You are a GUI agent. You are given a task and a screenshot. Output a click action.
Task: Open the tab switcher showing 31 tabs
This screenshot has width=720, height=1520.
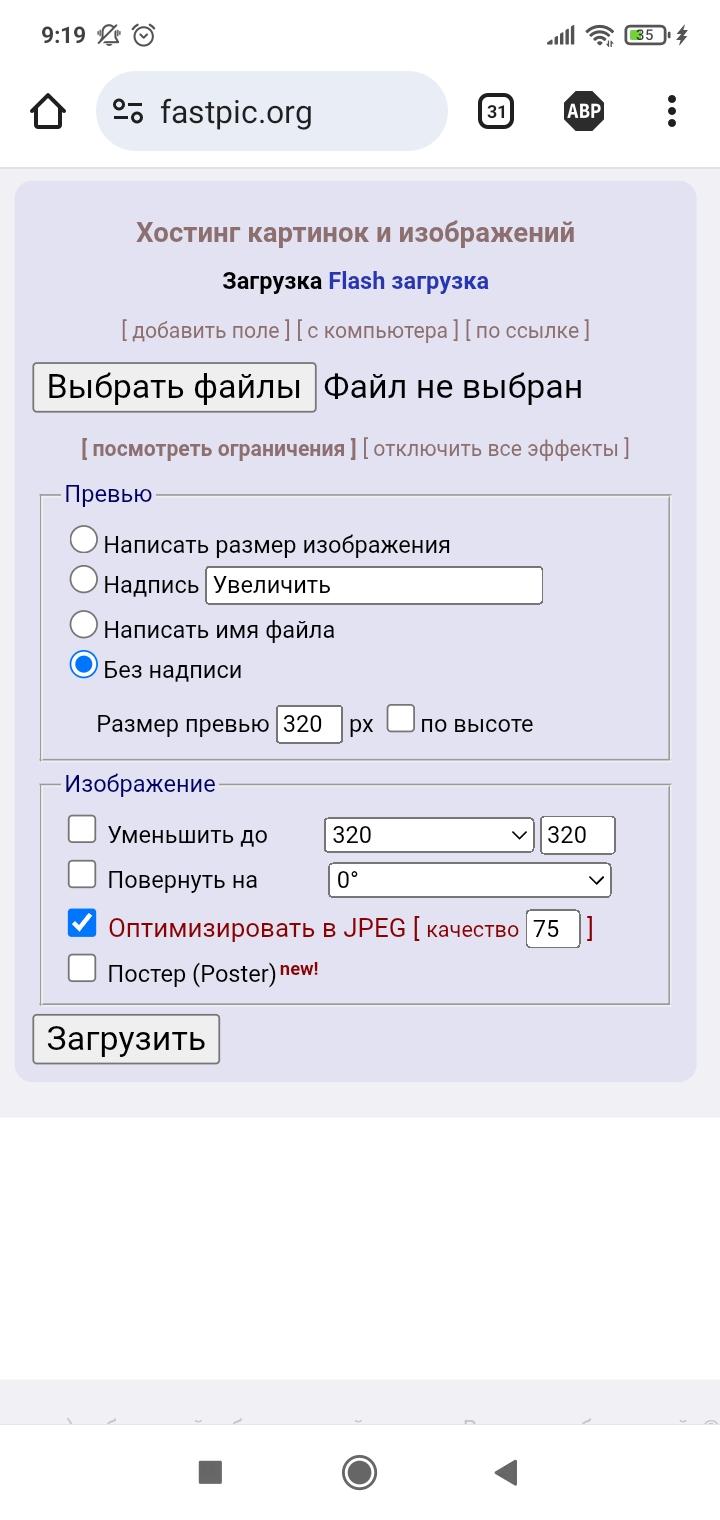pos(495,112)
